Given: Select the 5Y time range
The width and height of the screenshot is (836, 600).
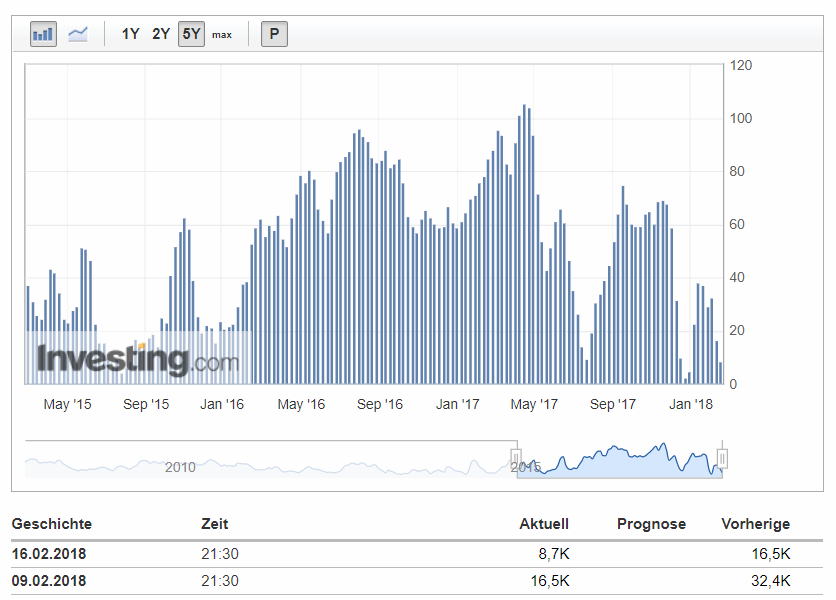Looking at the screenshot, I should tap(191, 34).
